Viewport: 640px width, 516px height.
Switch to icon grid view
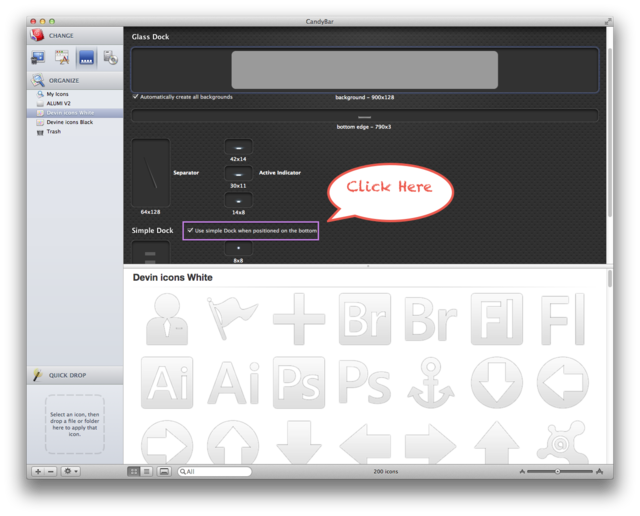coord(133,472)
